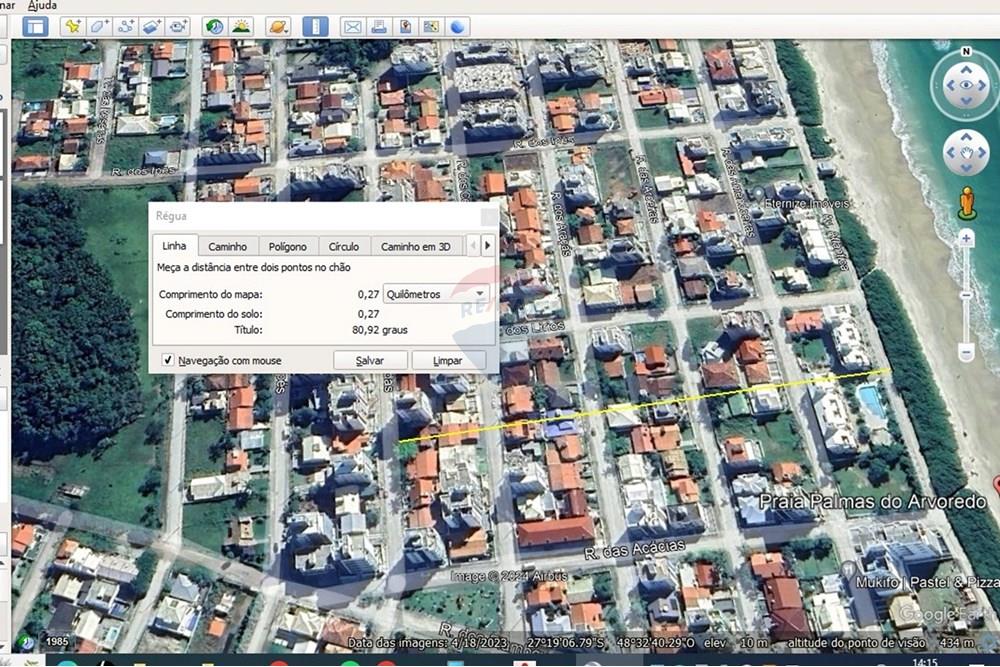1000x667 pixels.
Task: Click the zoom slider handle
Action: pos(966,294)
